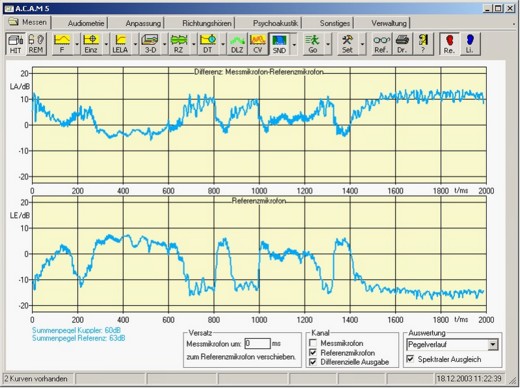Click Summenpegel Referenz: 63dB text
Screen dimensions: 520x388
[x=79, y=338]
